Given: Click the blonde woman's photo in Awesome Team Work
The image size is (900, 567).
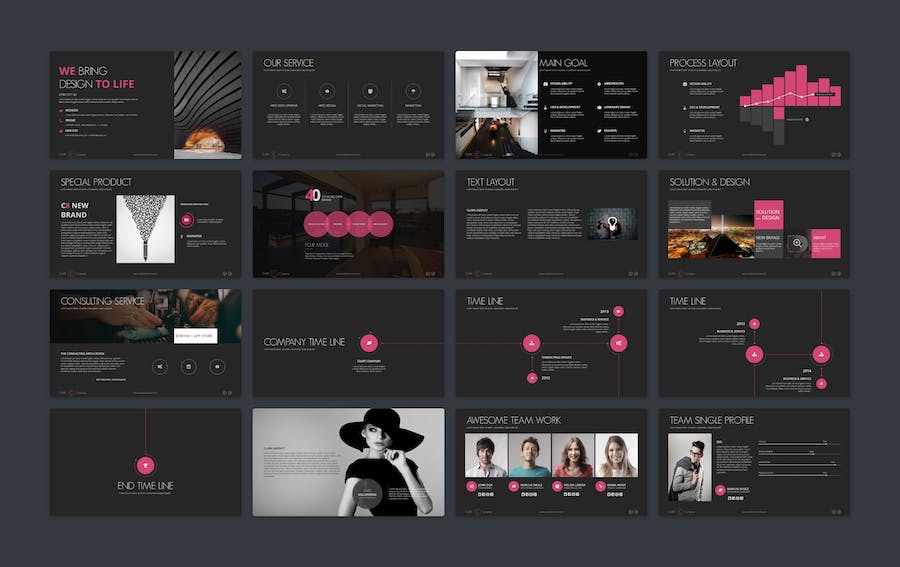Looking at the screenshot, I should [616, 456].
